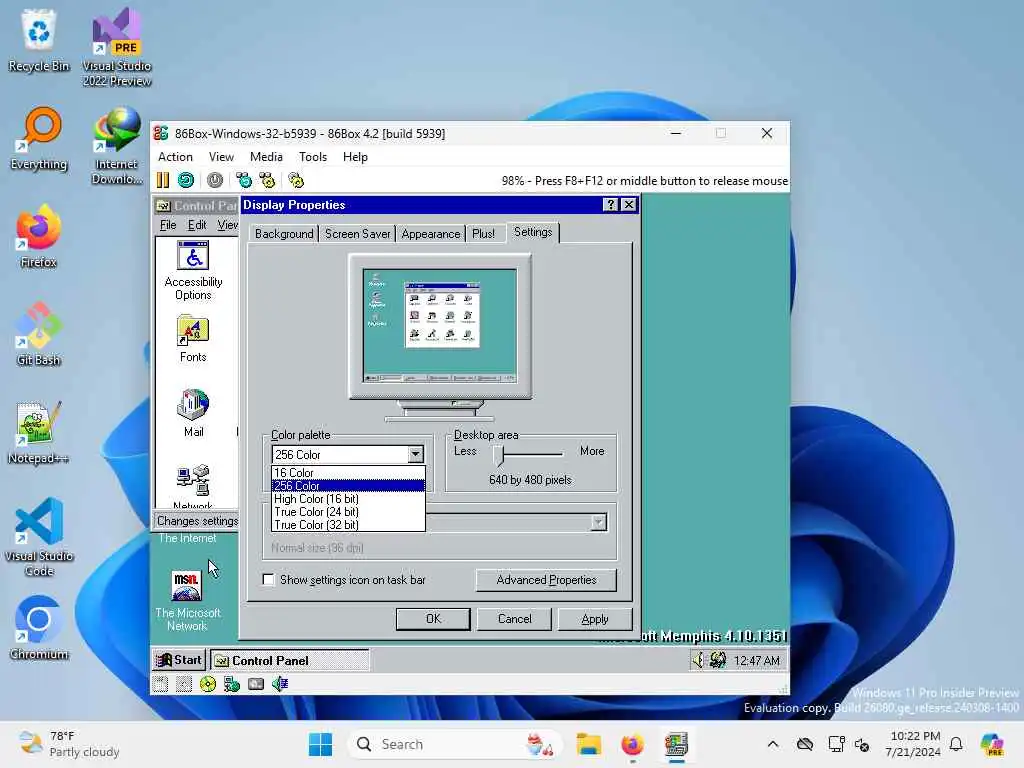Click the volume speaker in the Memphis tray
1024x768 pixels.
point(699,660)
